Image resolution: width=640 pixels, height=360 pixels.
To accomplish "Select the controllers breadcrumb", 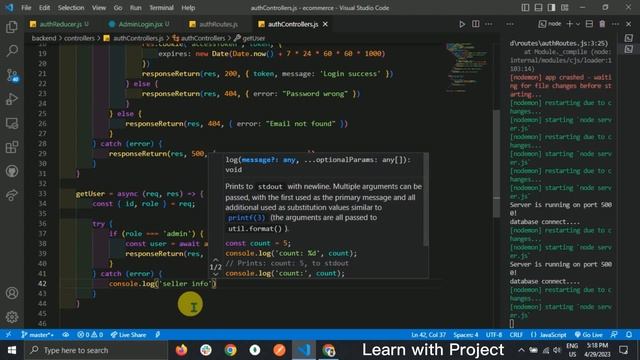I will pos(79,38).
